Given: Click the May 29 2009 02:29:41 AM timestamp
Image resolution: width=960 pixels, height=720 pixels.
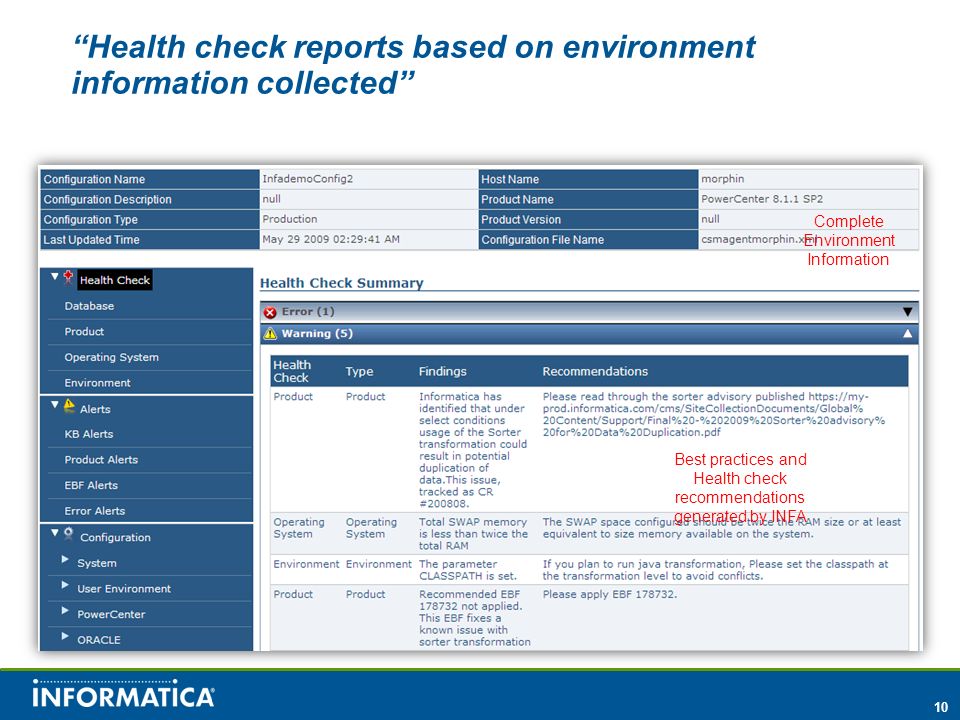Looking at the screenshot, I should (x=331, y=239).
